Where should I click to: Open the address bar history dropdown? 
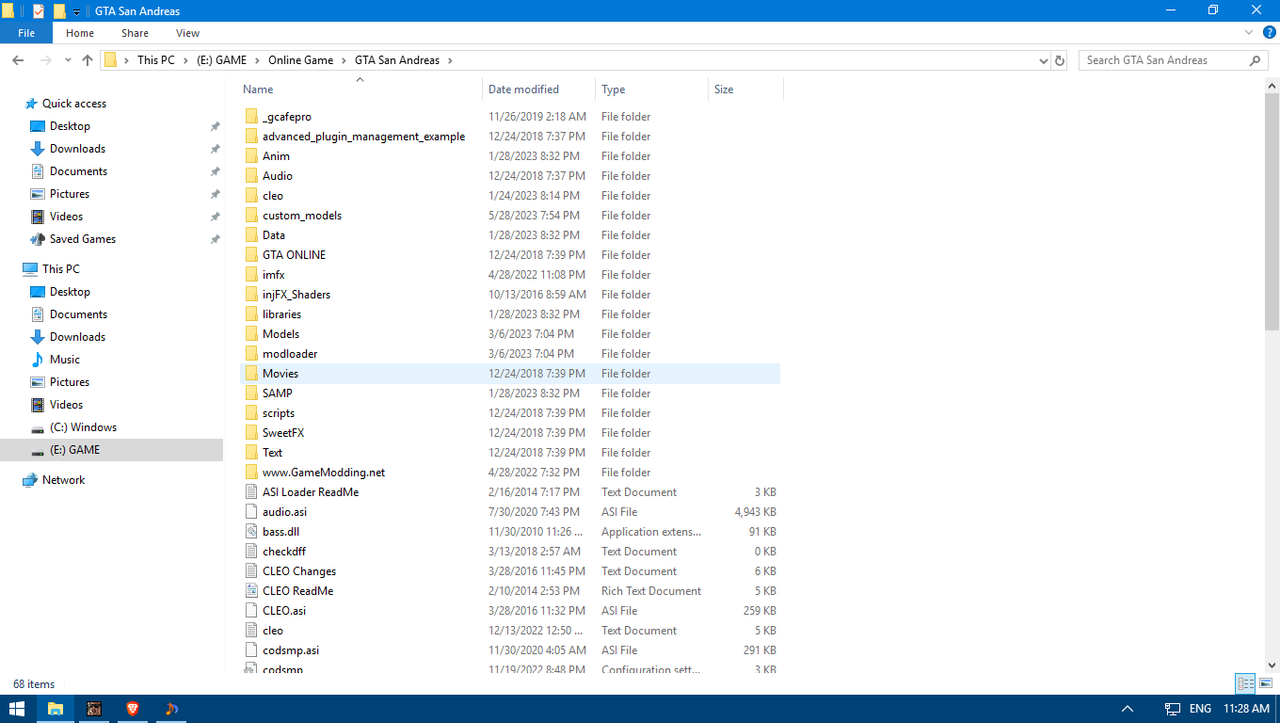tap(1044, 60)
